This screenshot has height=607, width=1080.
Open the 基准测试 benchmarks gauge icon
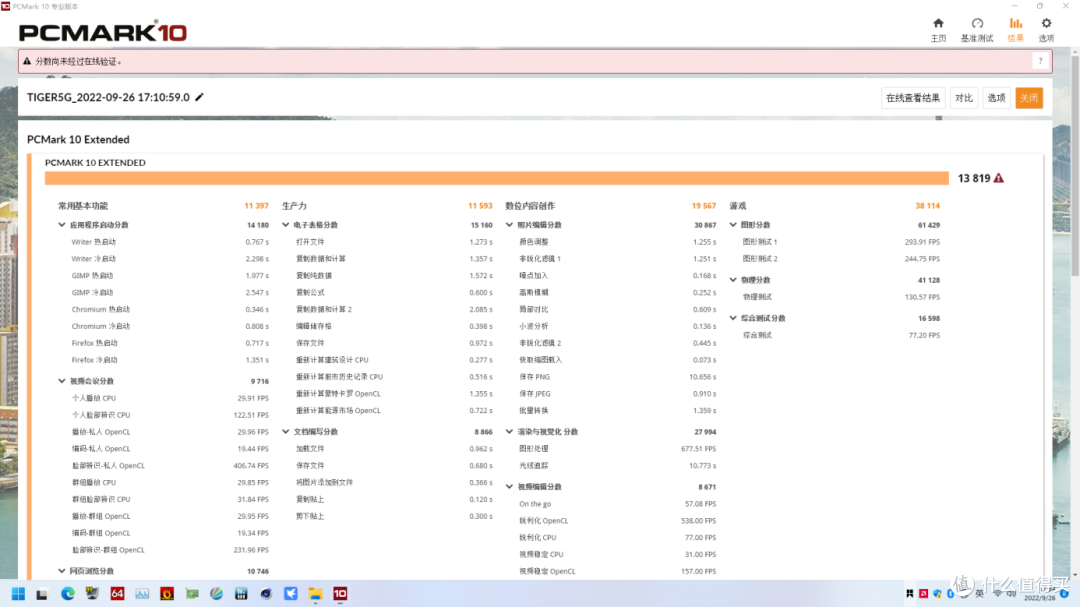[977, 23]
